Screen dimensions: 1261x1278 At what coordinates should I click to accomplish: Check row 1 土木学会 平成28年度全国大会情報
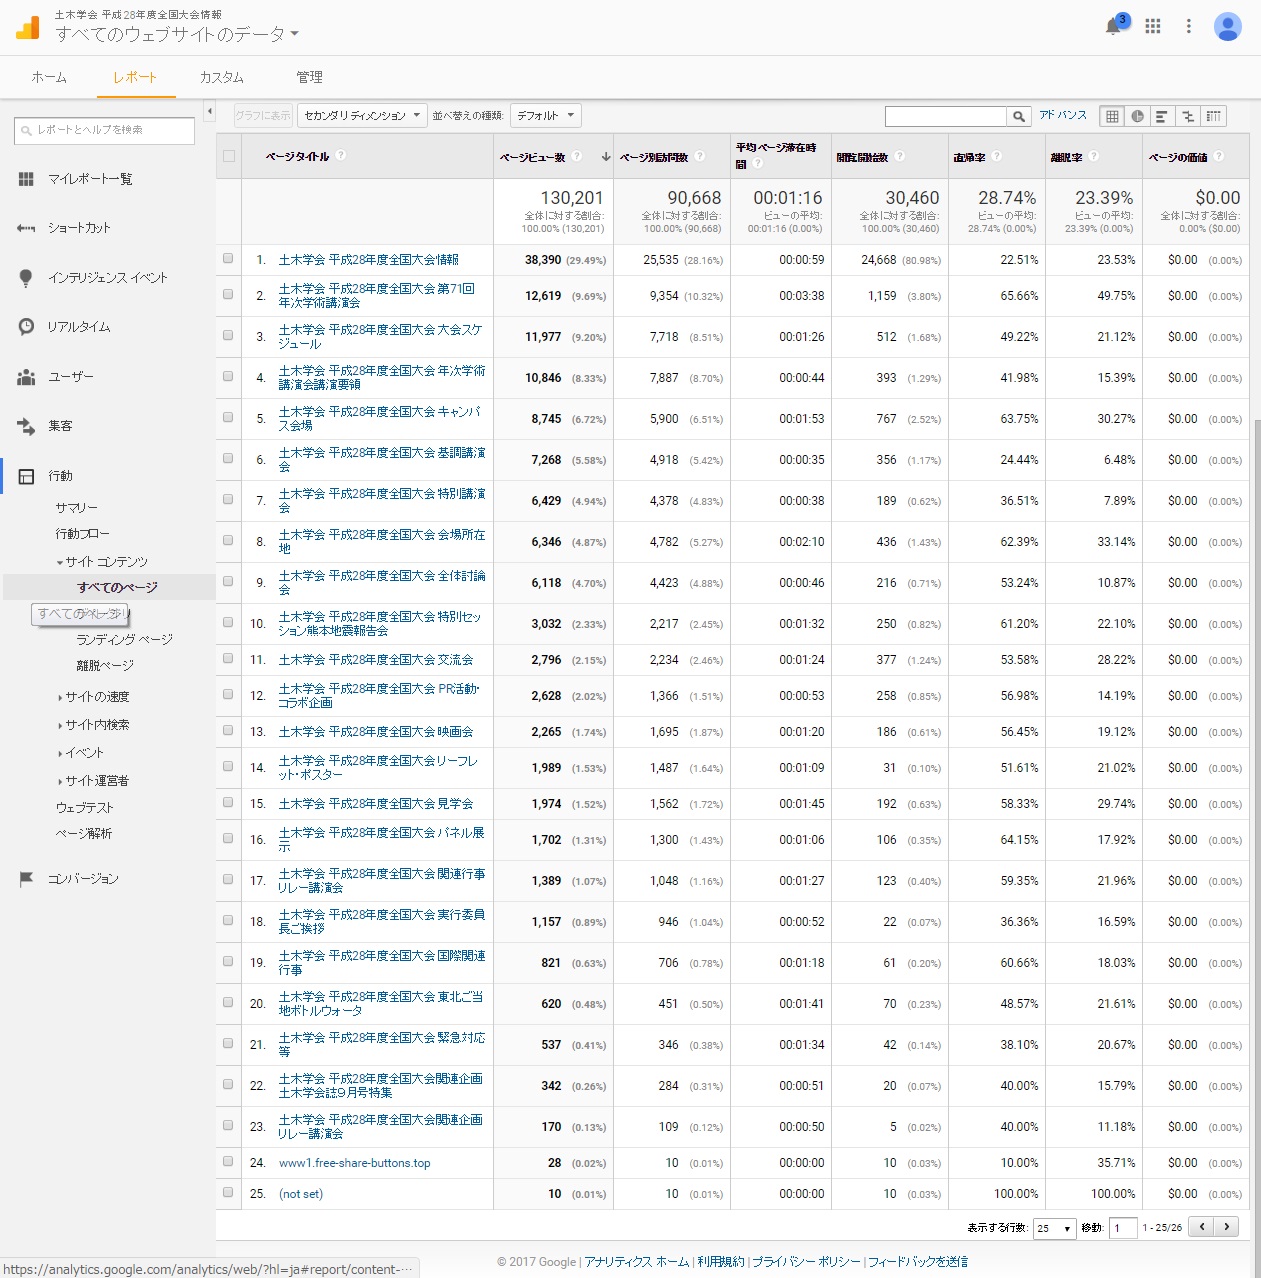tap(228, 258)
